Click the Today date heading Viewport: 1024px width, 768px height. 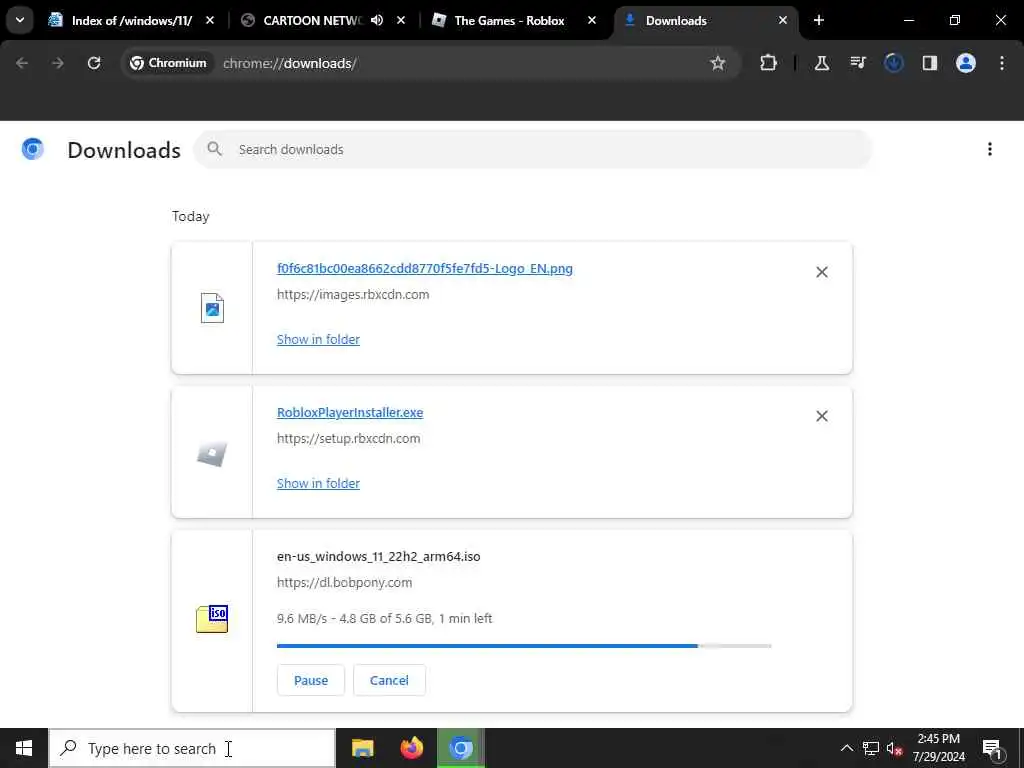(191, 217)
